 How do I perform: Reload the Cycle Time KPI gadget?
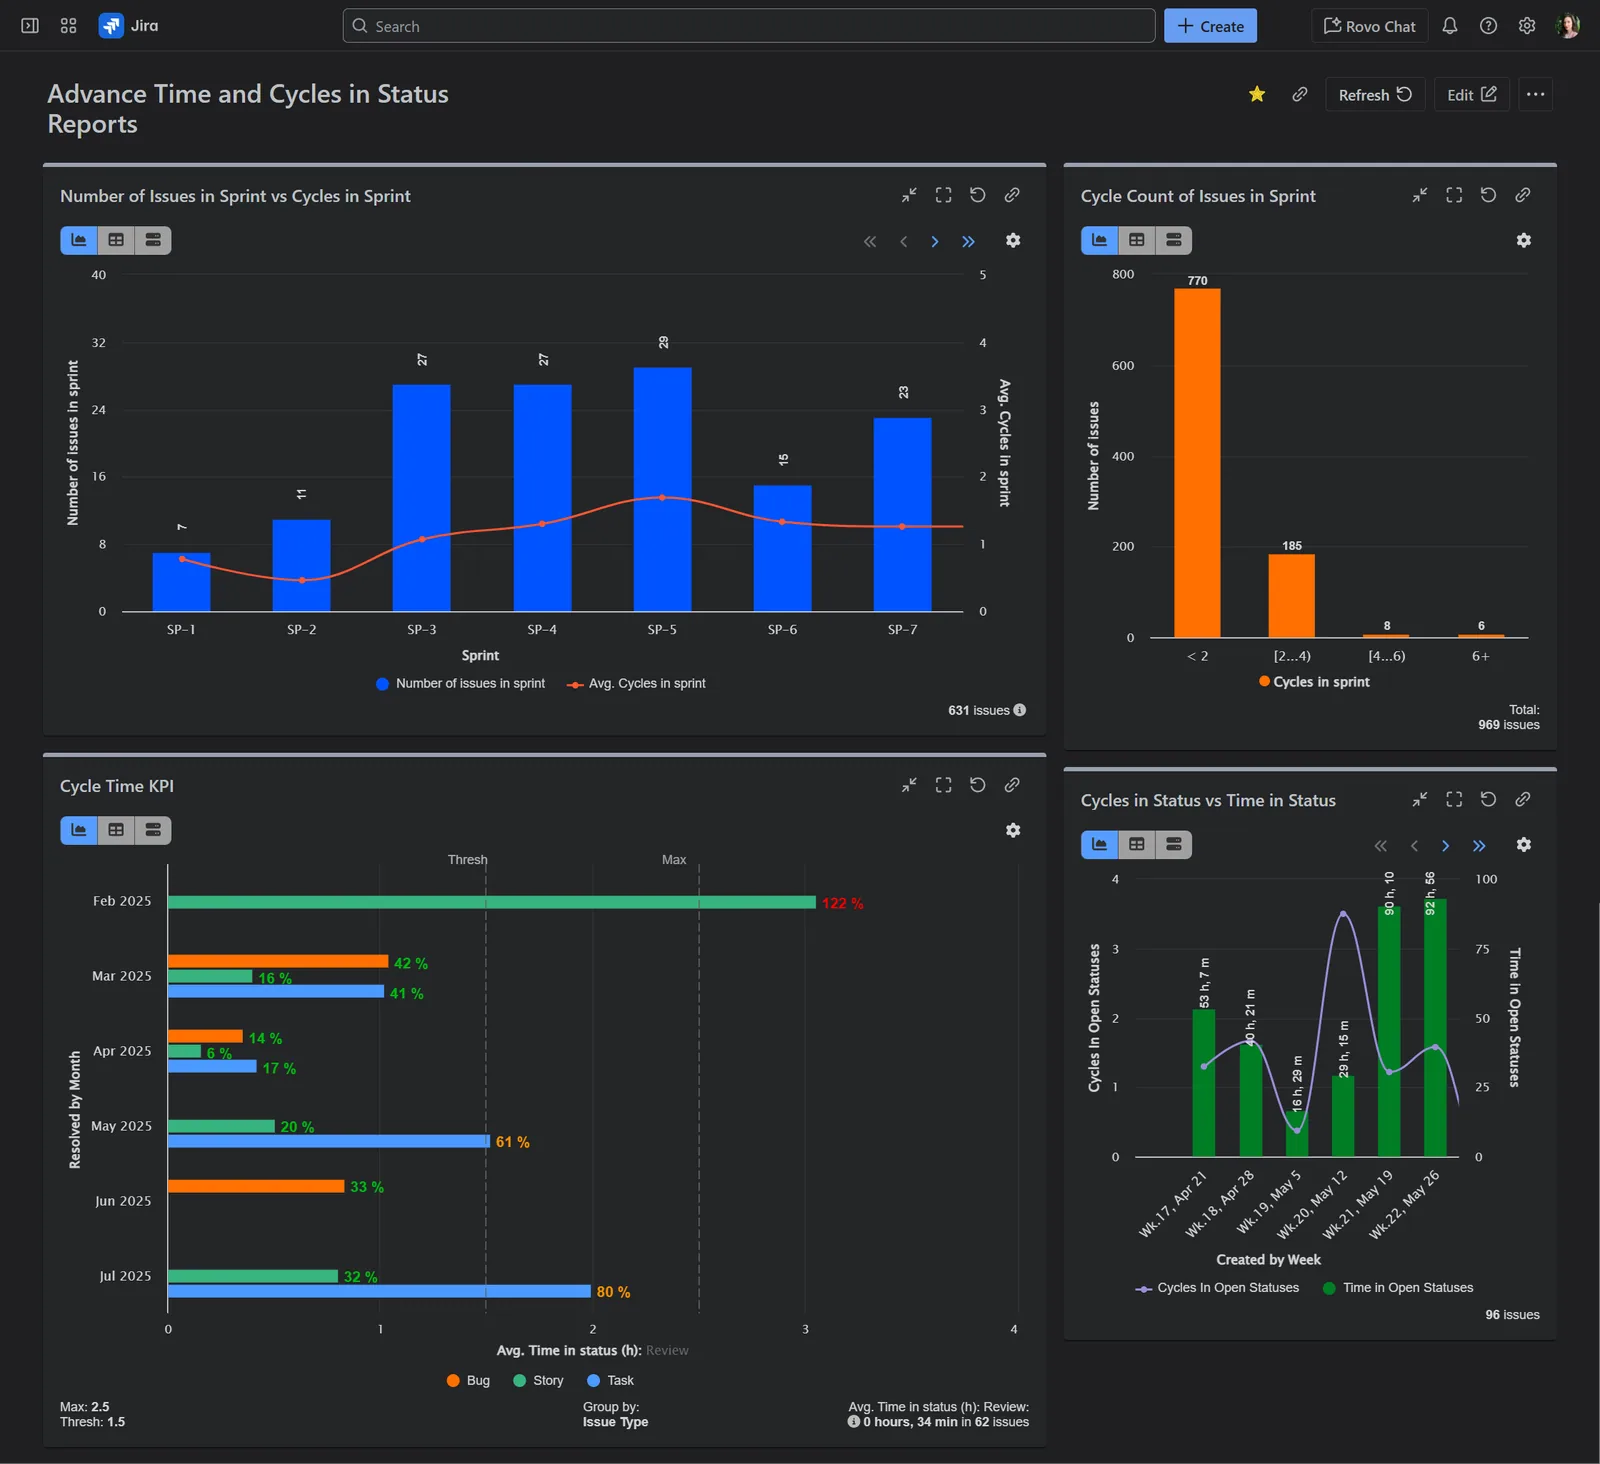(978, 785)
